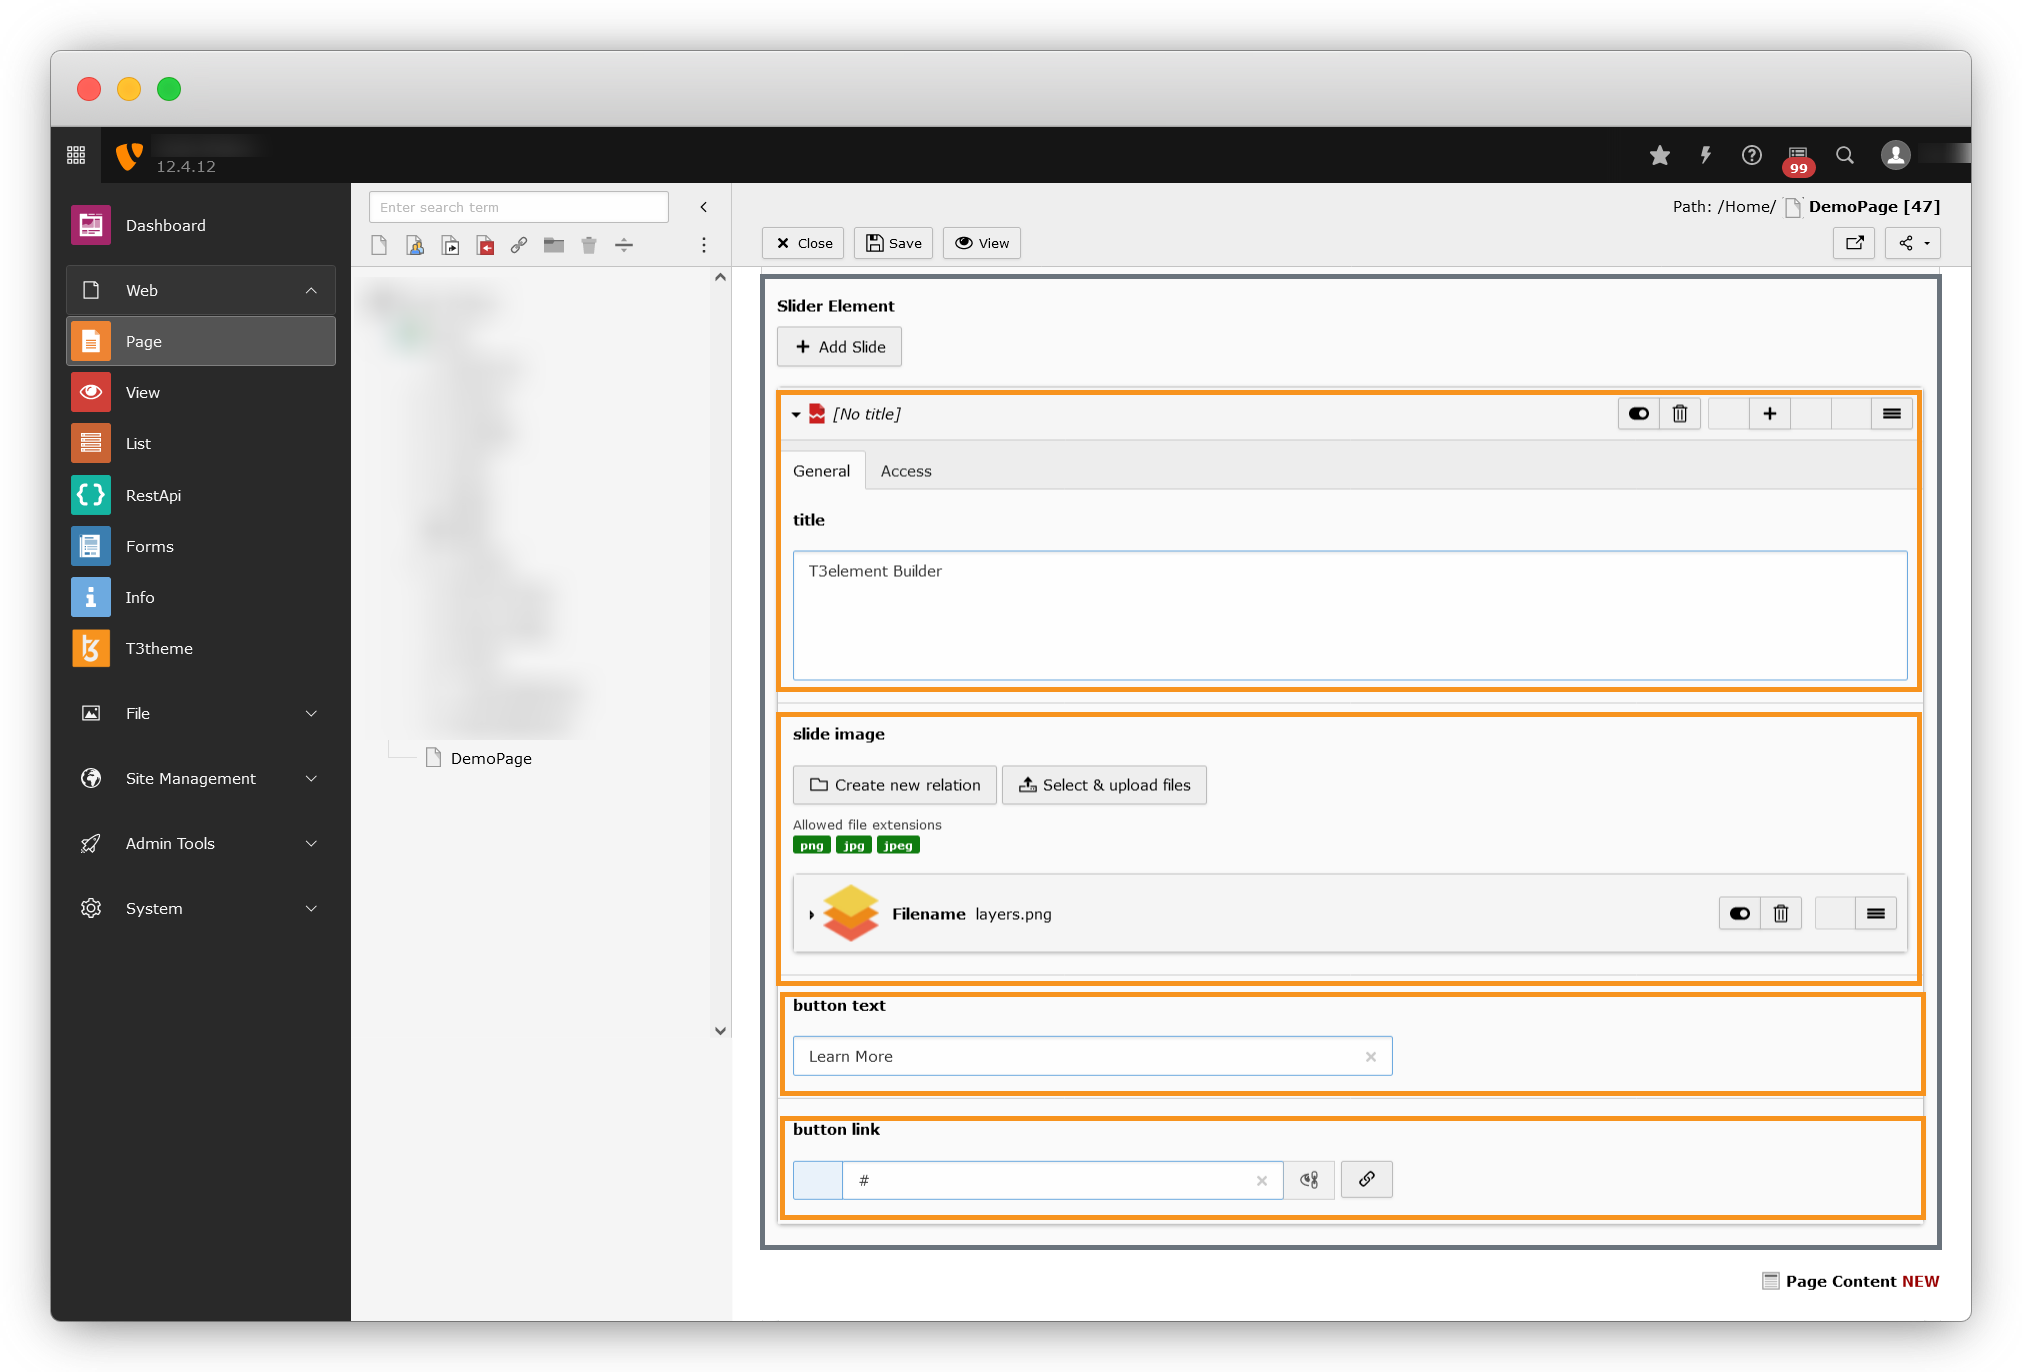The height and width of the screenshot is (1372, 2022).
Task: Delete the slide with trash icon
Action: point(1680,414)
